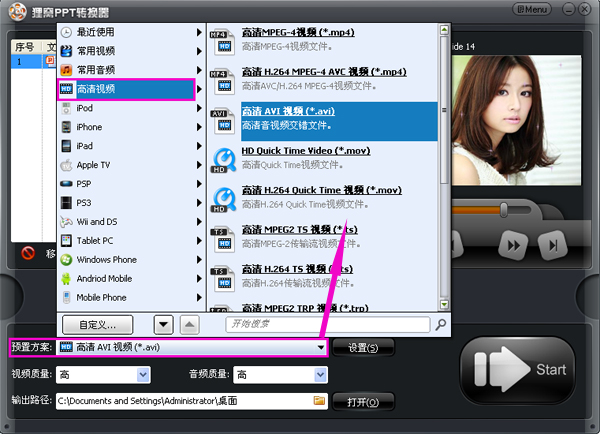600x434 pixels.
Task: Open the 视频质量 video quality dropdown
Action: pos(103,375)
